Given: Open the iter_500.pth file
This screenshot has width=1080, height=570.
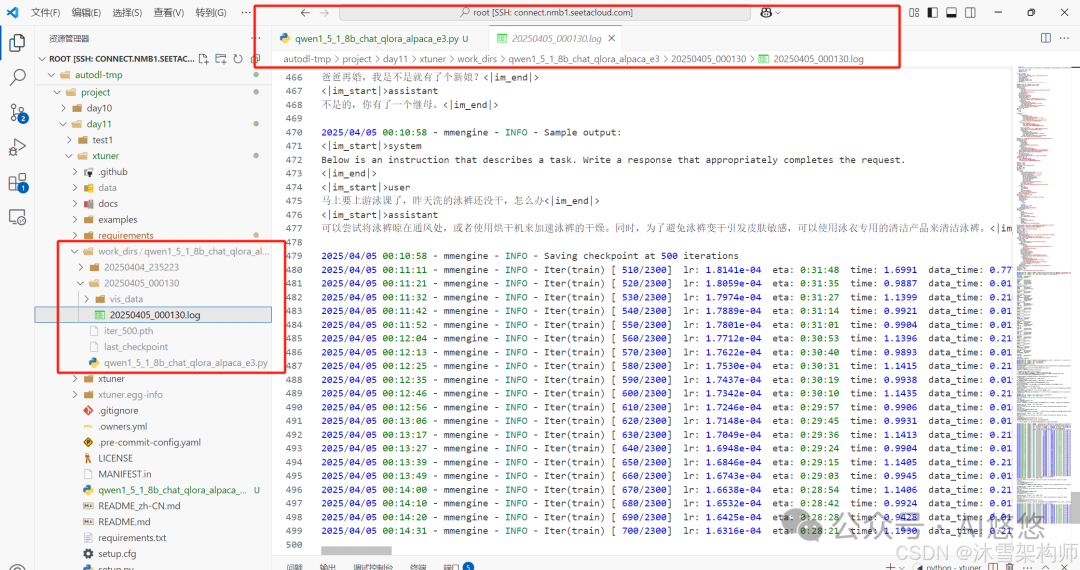Looking at the screenshot, I should click(x=128, y=331).
